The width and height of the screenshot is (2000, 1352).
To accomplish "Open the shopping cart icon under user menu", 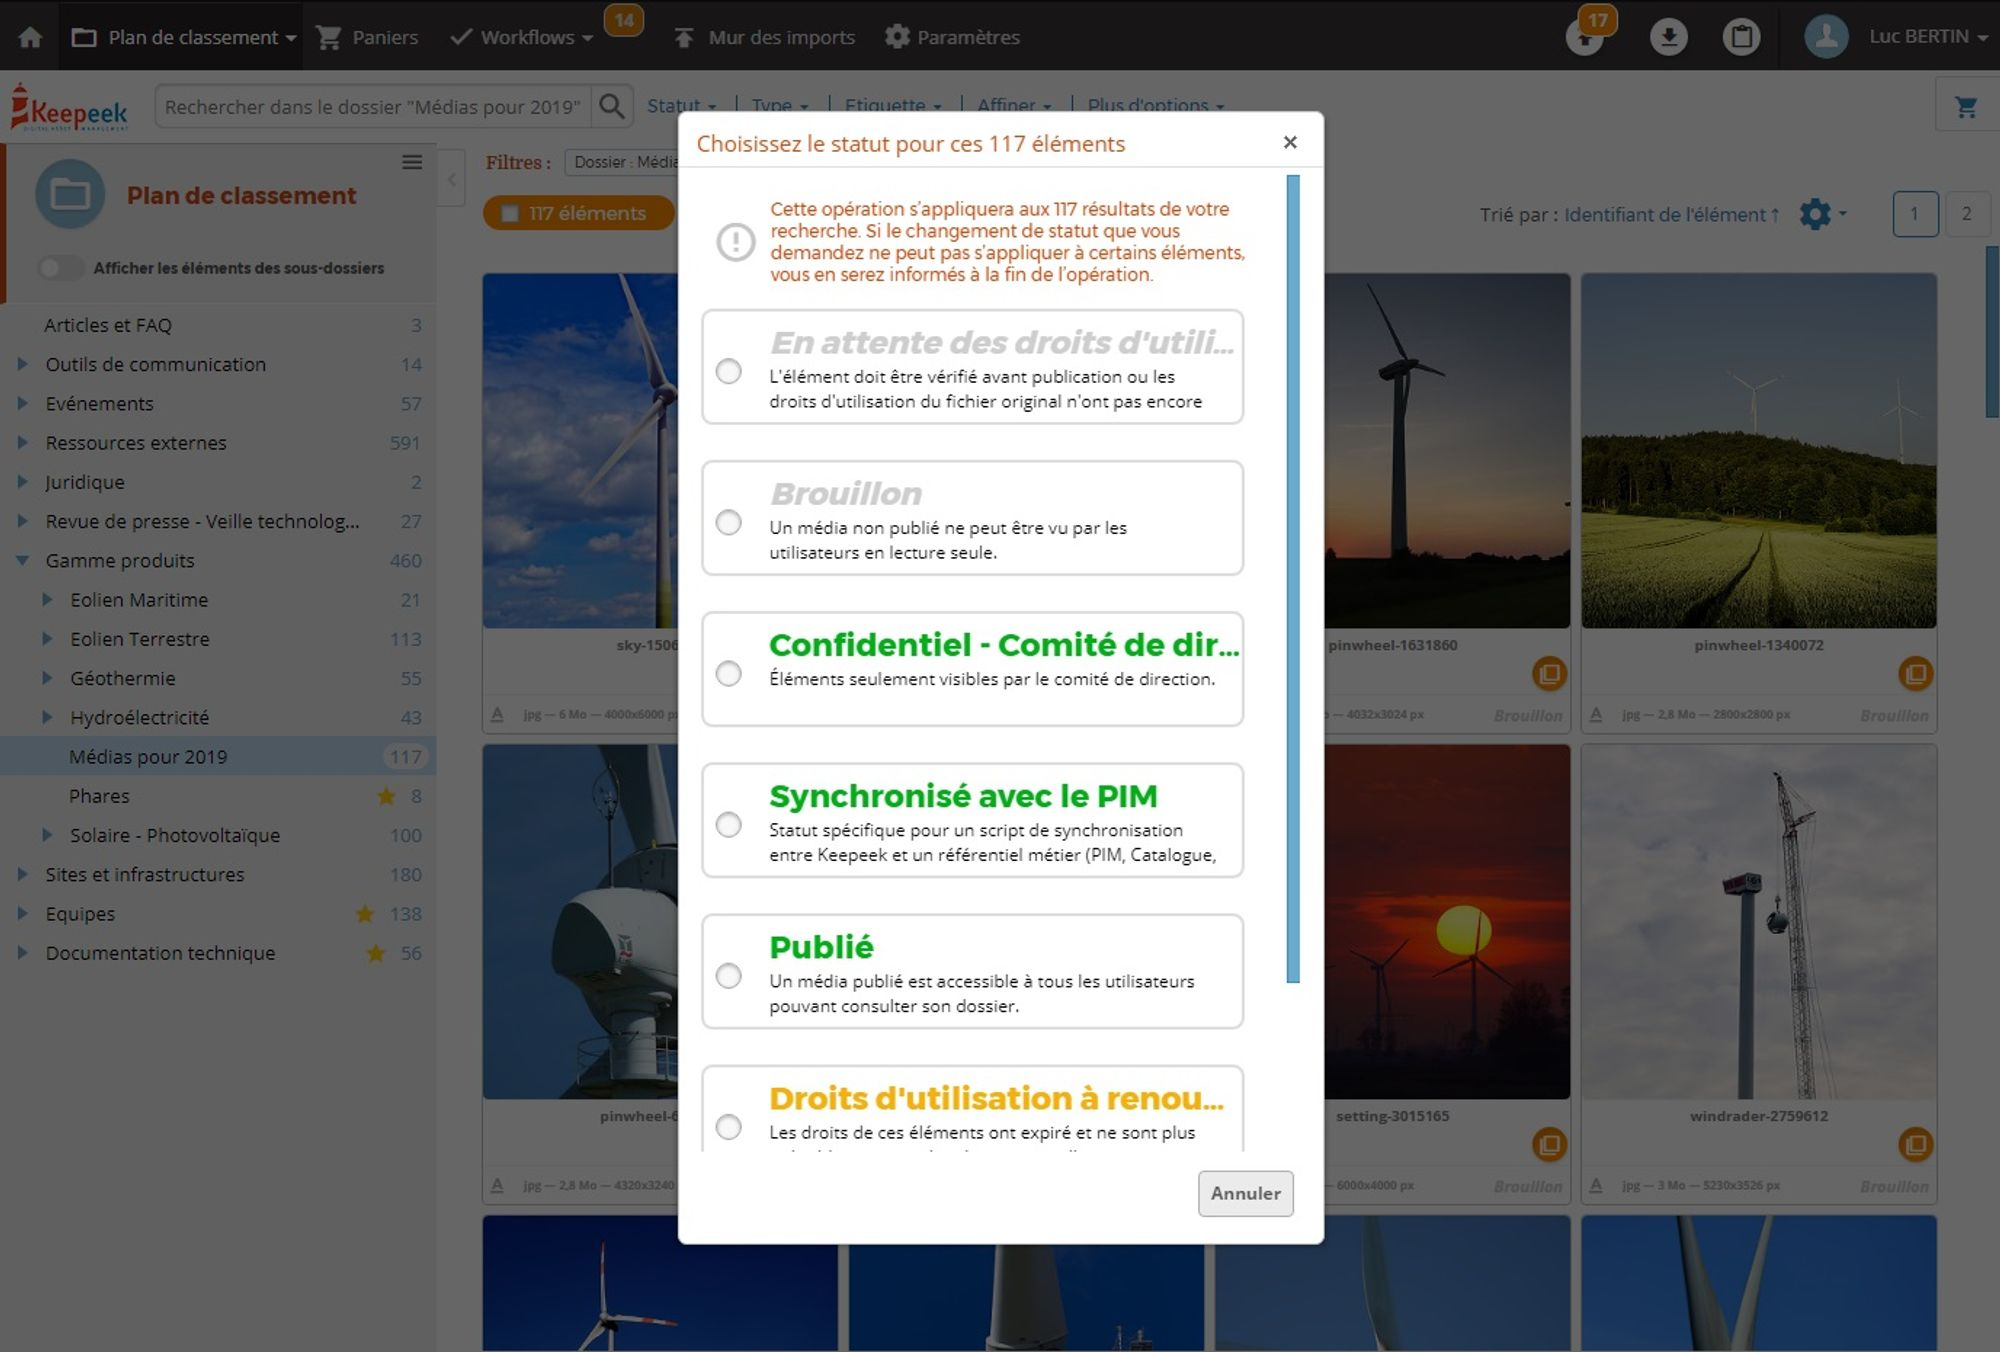I will (x=1966, y=106).
